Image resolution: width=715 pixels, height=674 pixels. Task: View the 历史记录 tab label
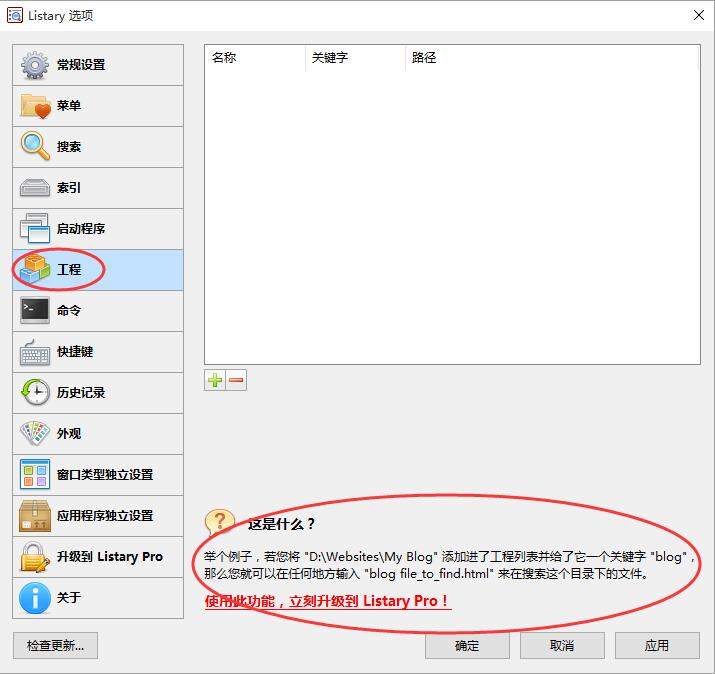pyautogui.click(x=81, y=393)
